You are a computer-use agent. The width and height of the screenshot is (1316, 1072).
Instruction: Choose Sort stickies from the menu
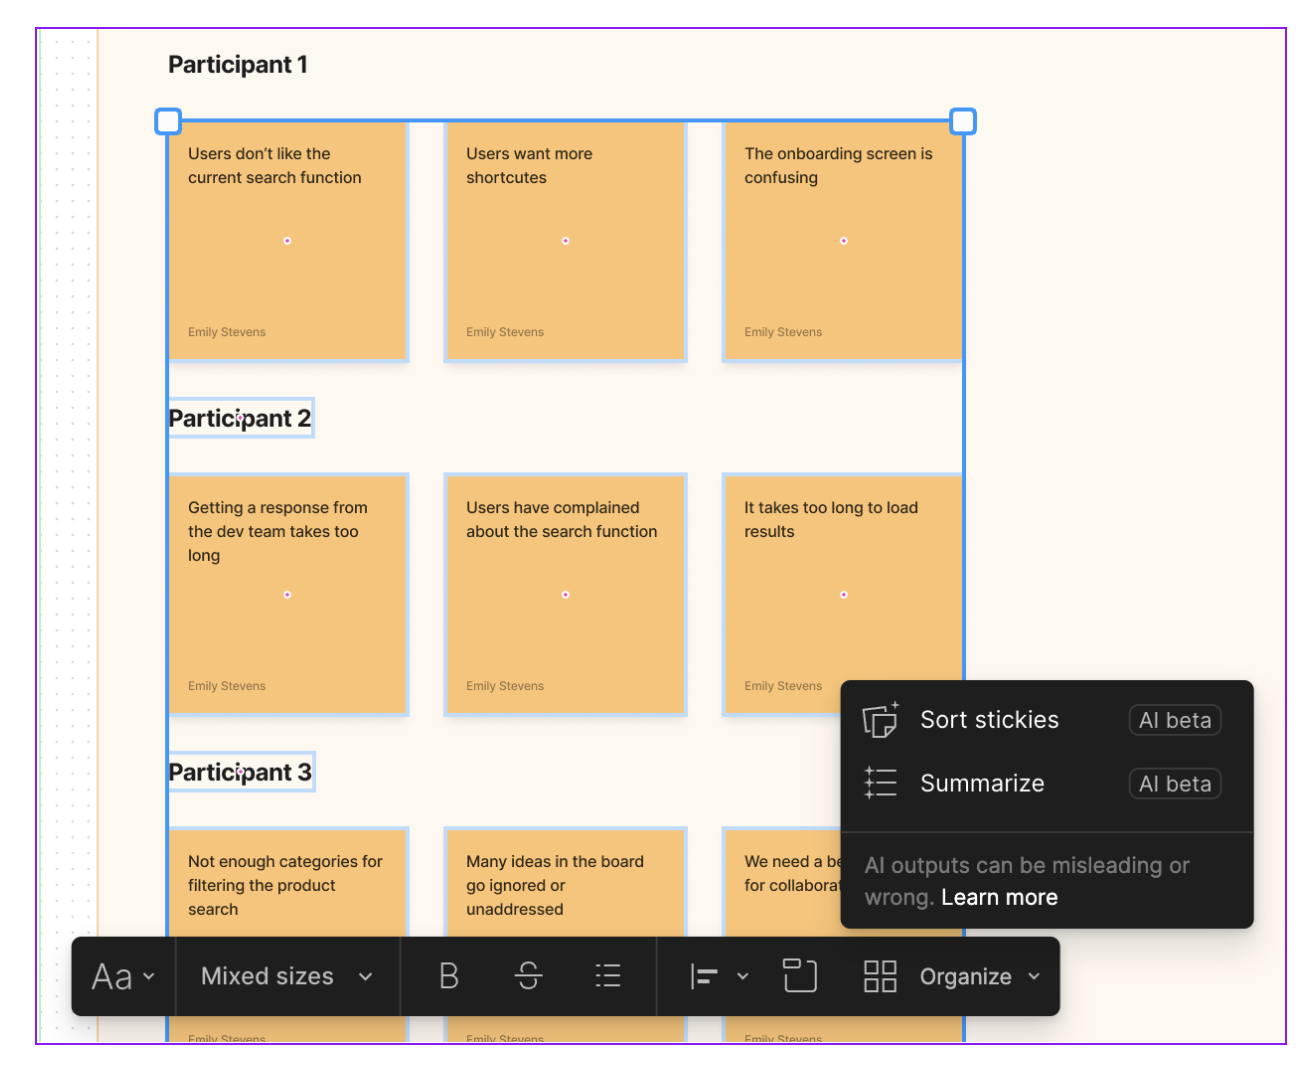pos(990,719)
